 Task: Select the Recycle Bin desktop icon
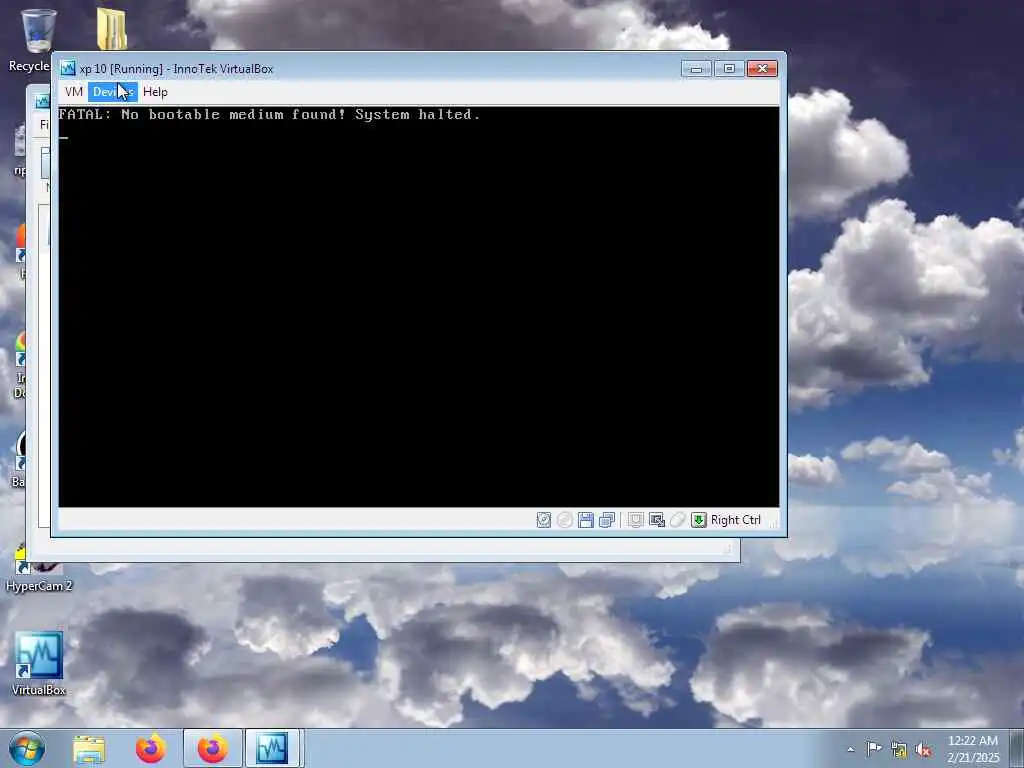[x=34, y=40]
